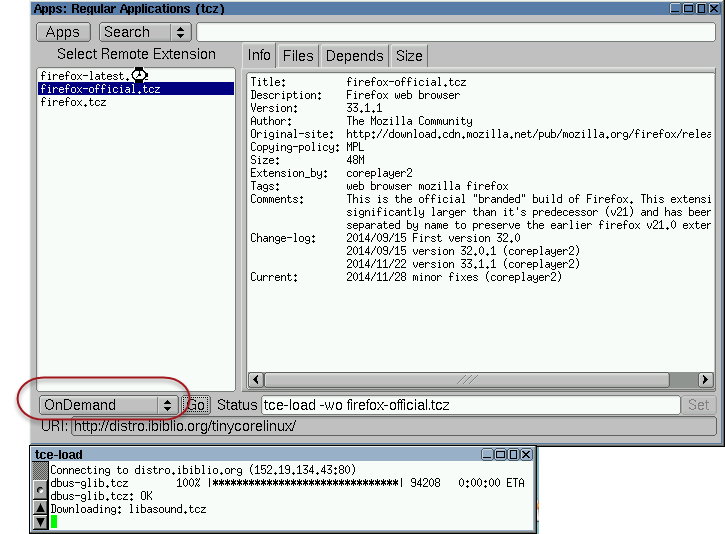This screenshot has width=725, height=534.
Task: Expand the OnDemand install mode dropdown
Action: coord(109,405)
